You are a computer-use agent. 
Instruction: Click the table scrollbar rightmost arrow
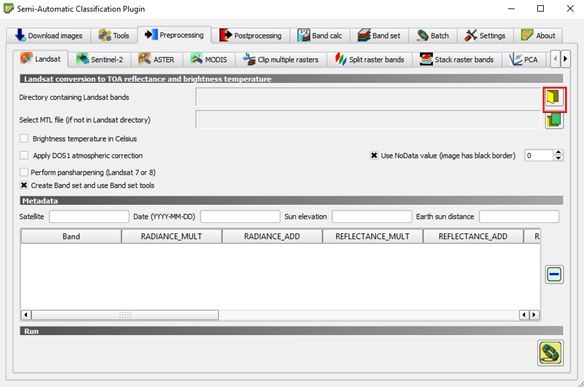coord(534,315)
